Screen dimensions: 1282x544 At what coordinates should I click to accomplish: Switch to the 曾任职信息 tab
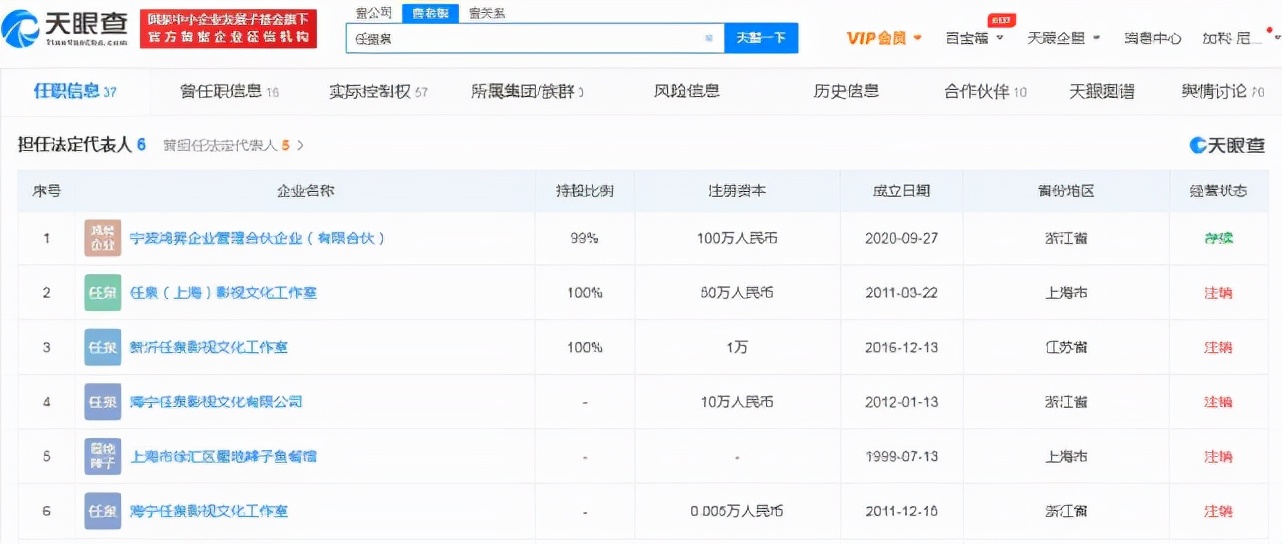[x=229, y=92]
